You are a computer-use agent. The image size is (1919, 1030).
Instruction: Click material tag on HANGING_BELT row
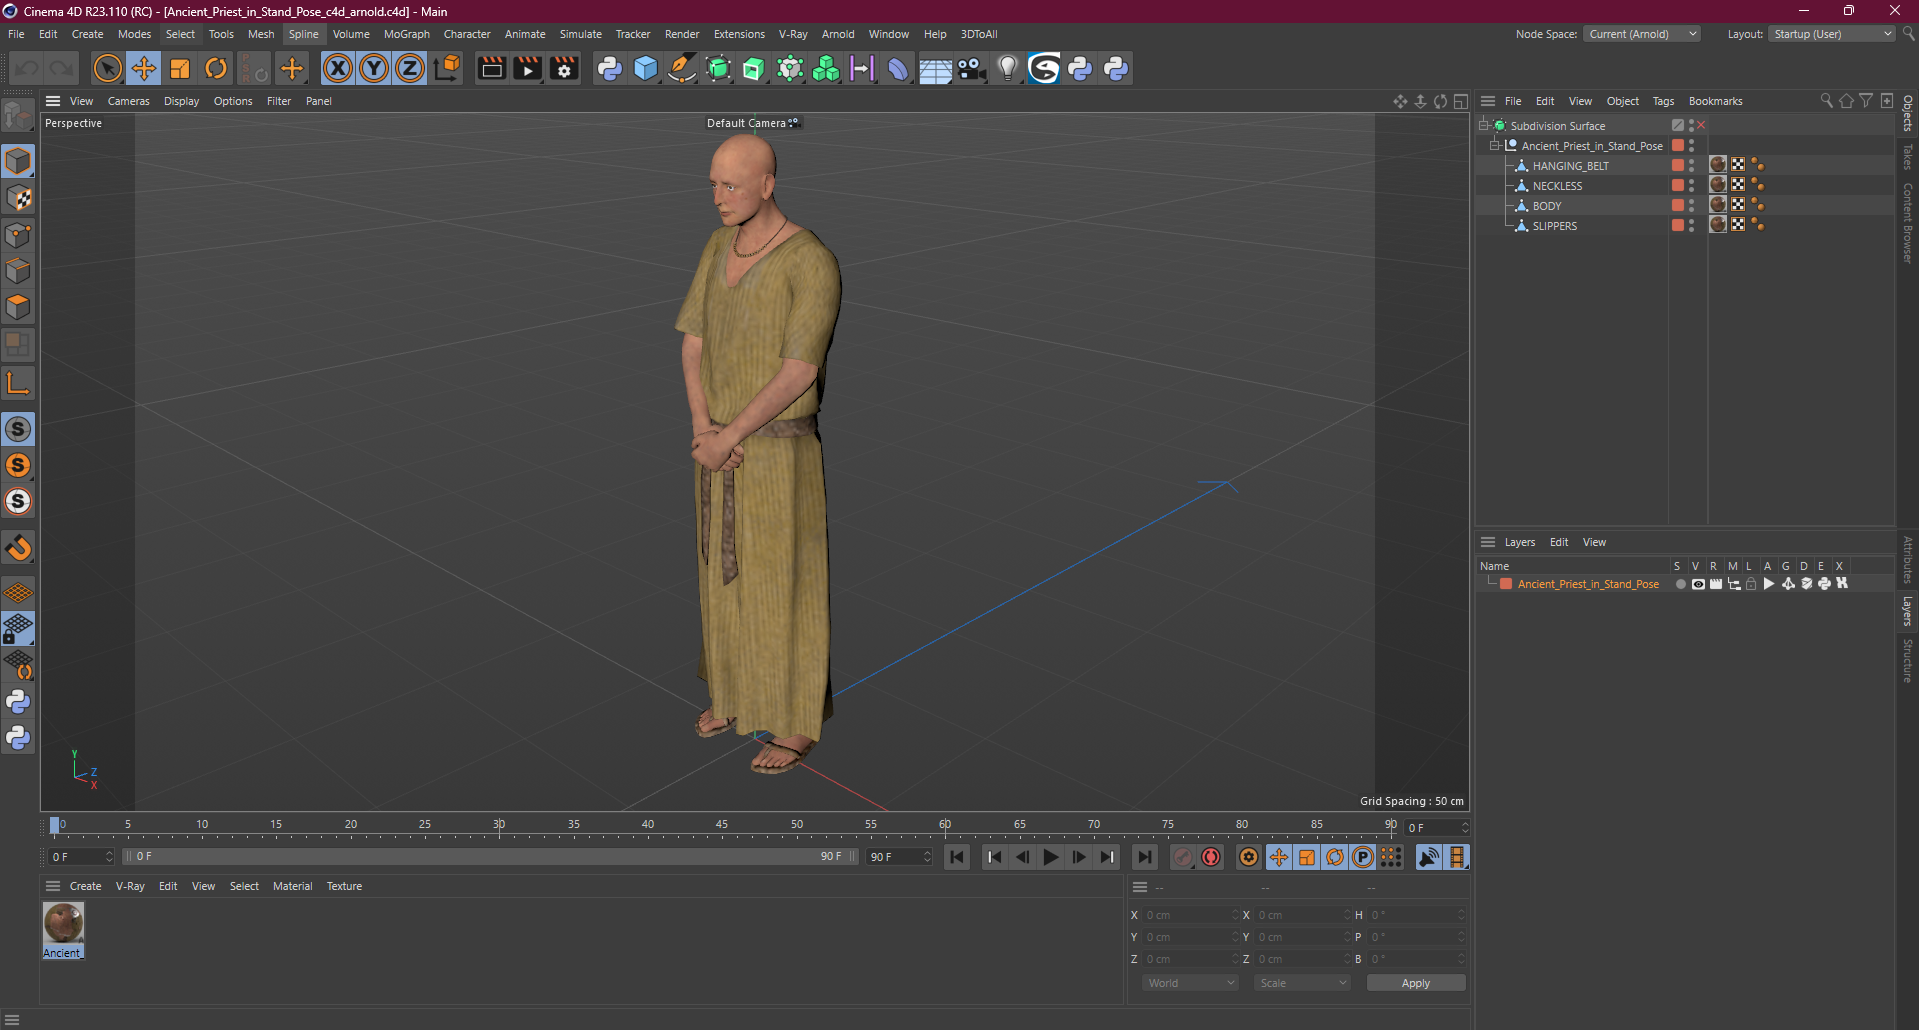[1718, 165]
